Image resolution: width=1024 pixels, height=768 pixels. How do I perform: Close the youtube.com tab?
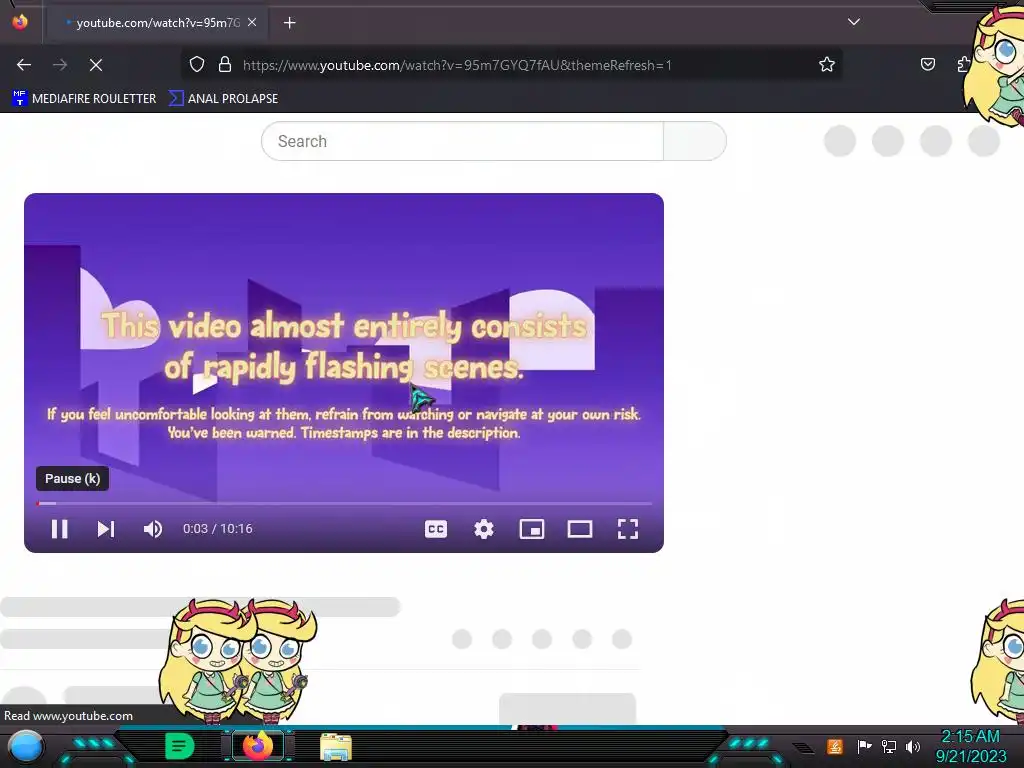point(252,22)
